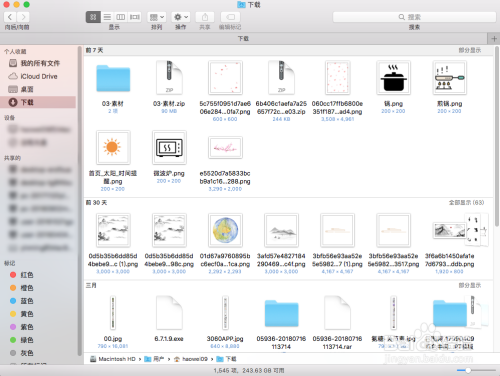Select the 03-素材 folder icon
500x376 pixels.
click(x=113, y=78)
